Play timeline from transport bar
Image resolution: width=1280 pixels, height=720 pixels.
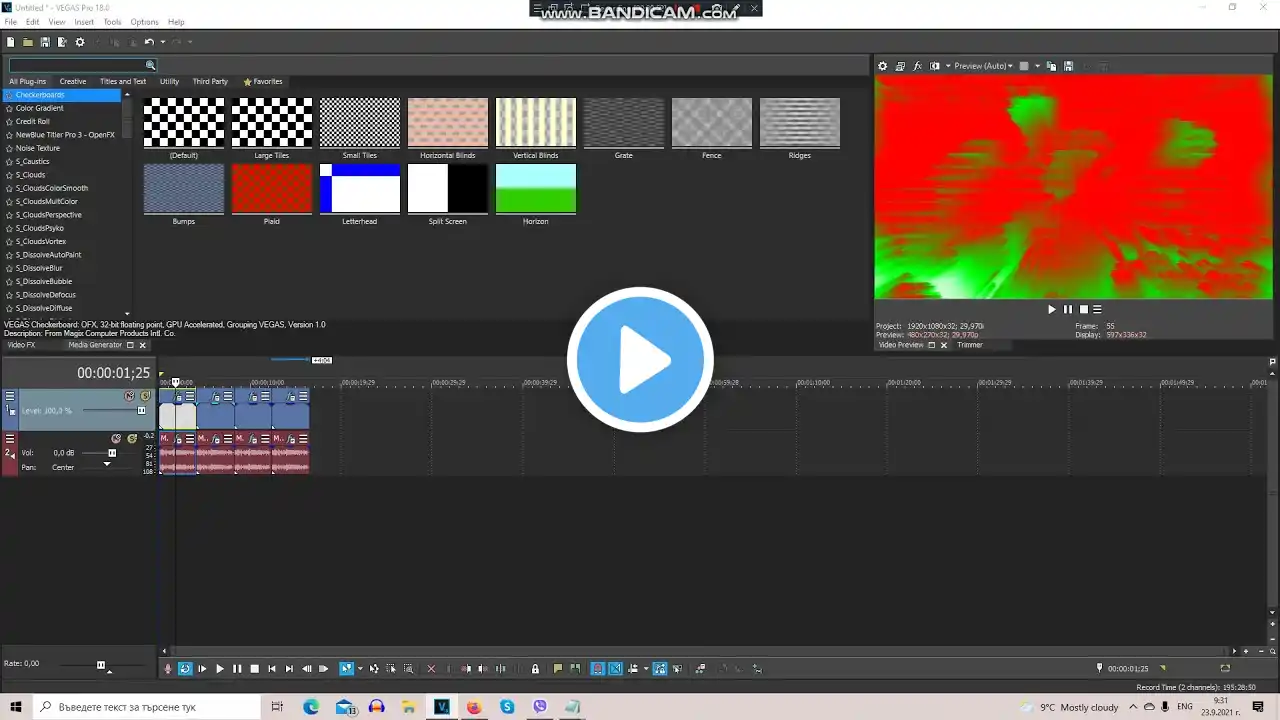pos(220,669)
